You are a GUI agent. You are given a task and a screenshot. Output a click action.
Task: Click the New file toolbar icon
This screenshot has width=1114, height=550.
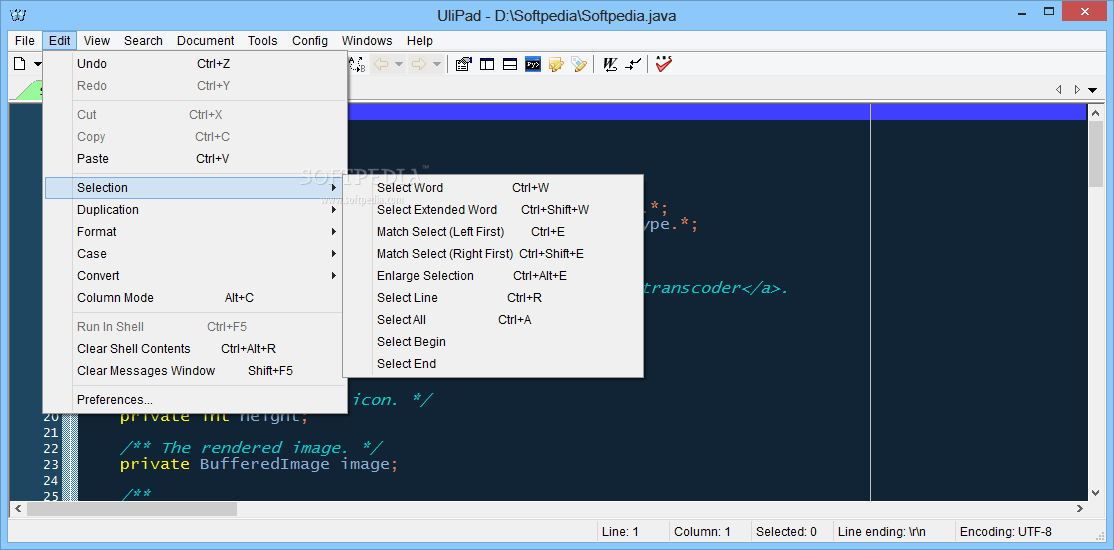(x=20, y=64)
